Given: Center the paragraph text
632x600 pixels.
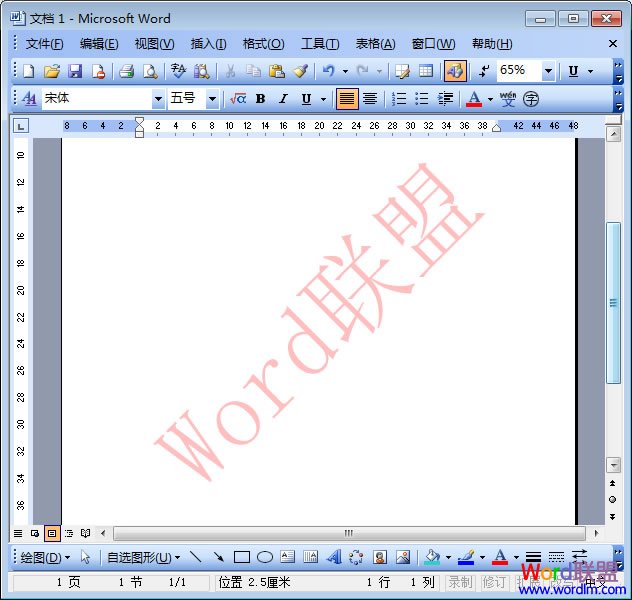Looking at the screenshot, I should (x=370, y=99).
